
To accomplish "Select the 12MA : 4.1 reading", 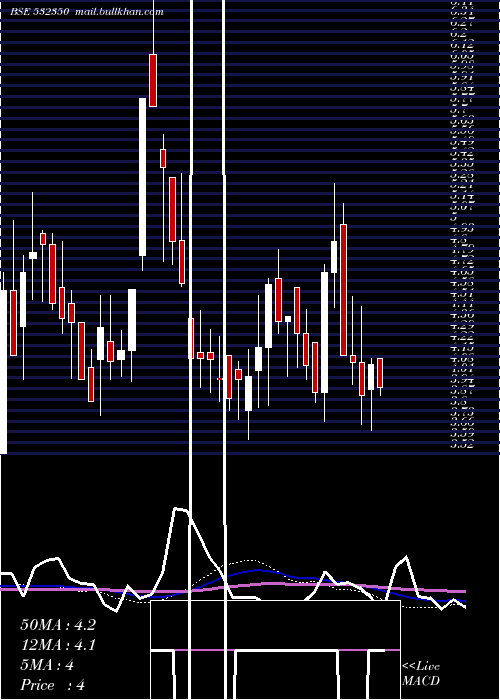I will 58,645.
